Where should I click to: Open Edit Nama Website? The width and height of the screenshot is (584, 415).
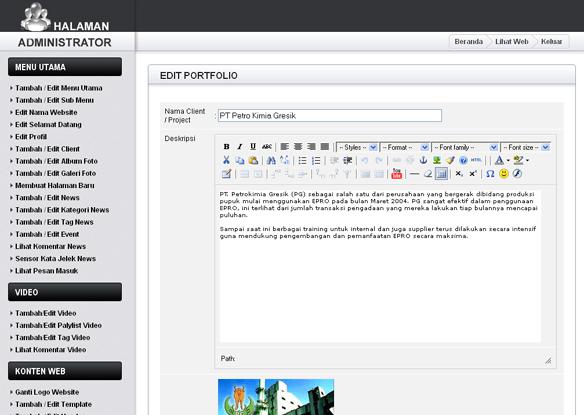point(46,113)
